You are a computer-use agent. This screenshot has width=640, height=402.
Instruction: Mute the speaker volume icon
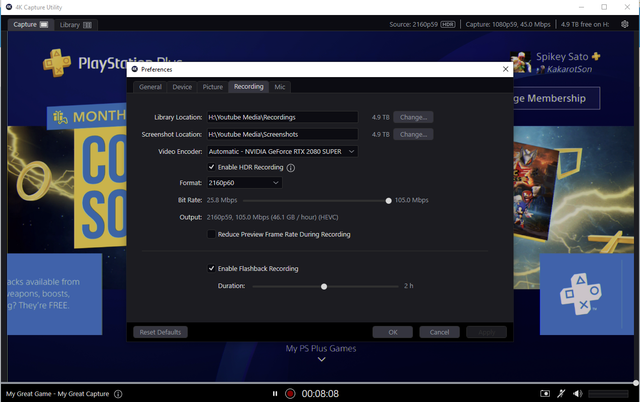click(x=578, y=394)
